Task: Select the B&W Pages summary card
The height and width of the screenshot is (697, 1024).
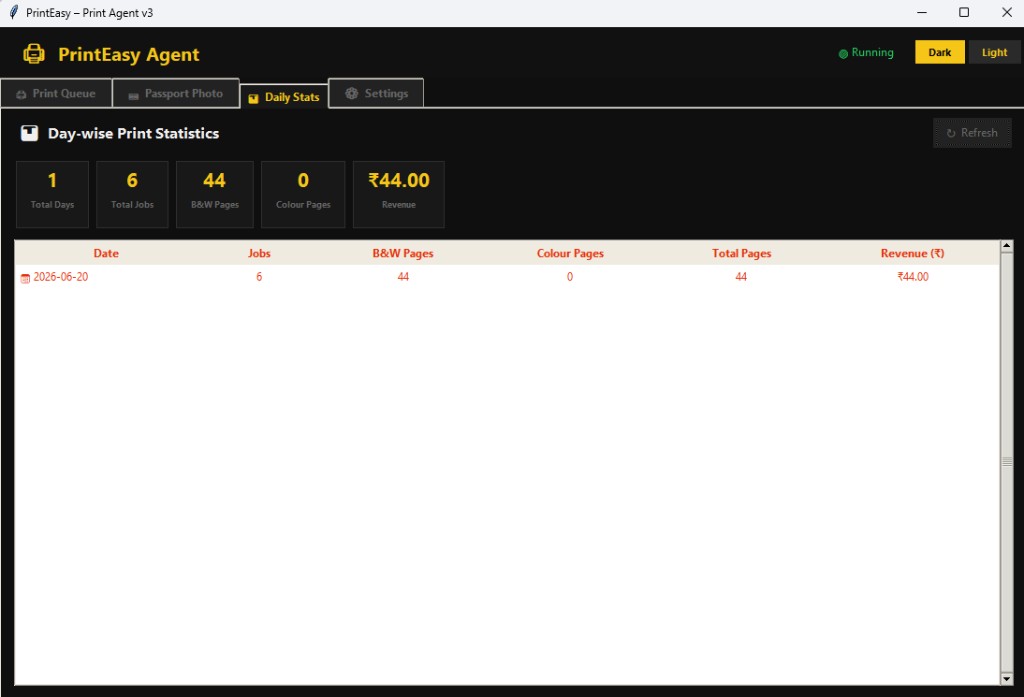Action: coord(215,194)
